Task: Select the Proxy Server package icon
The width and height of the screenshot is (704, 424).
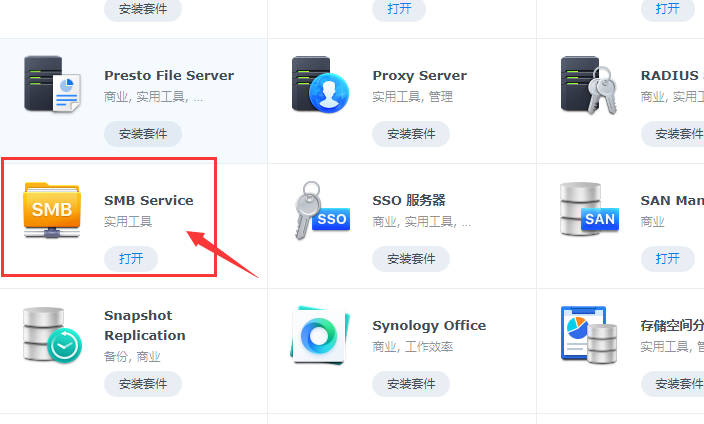Action: coord(320,84)
